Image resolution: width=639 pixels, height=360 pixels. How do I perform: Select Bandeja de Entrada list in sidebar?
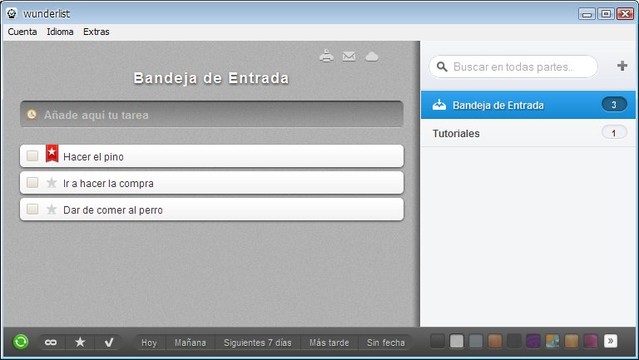(x=528, y=105)
